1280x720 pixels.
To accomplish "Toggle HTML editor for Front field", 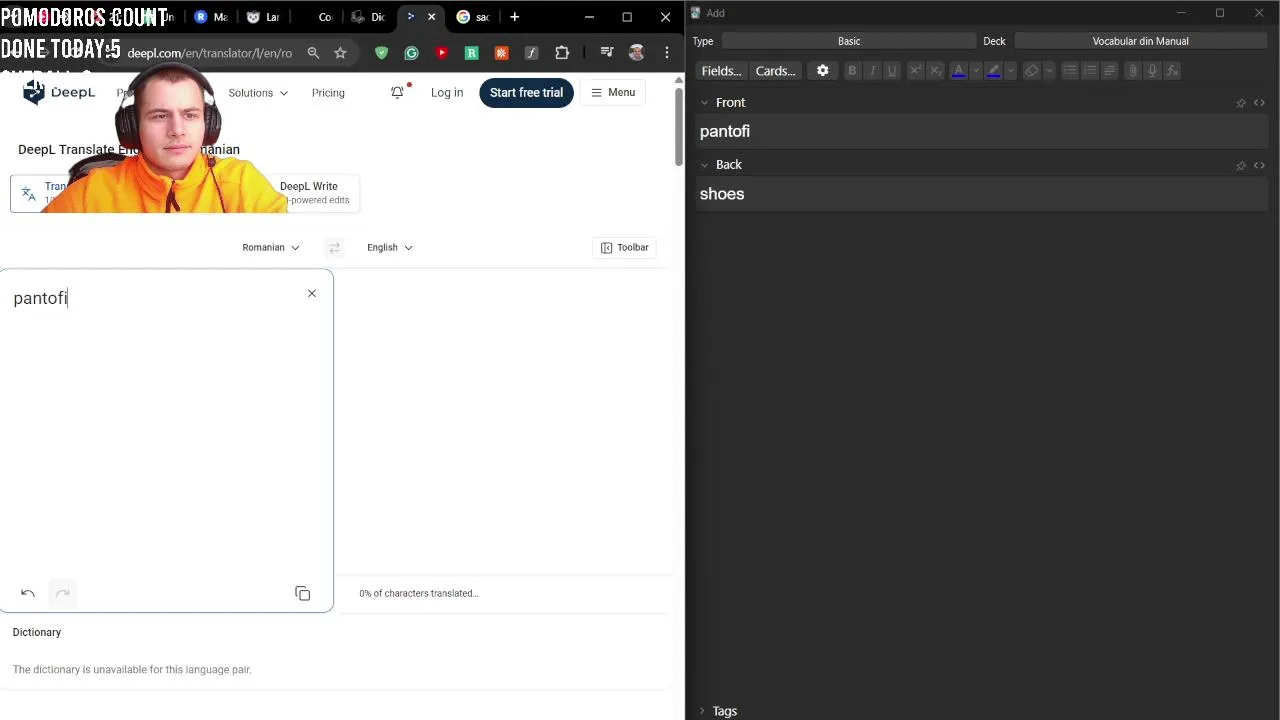I will click(x=1259, y=103).
